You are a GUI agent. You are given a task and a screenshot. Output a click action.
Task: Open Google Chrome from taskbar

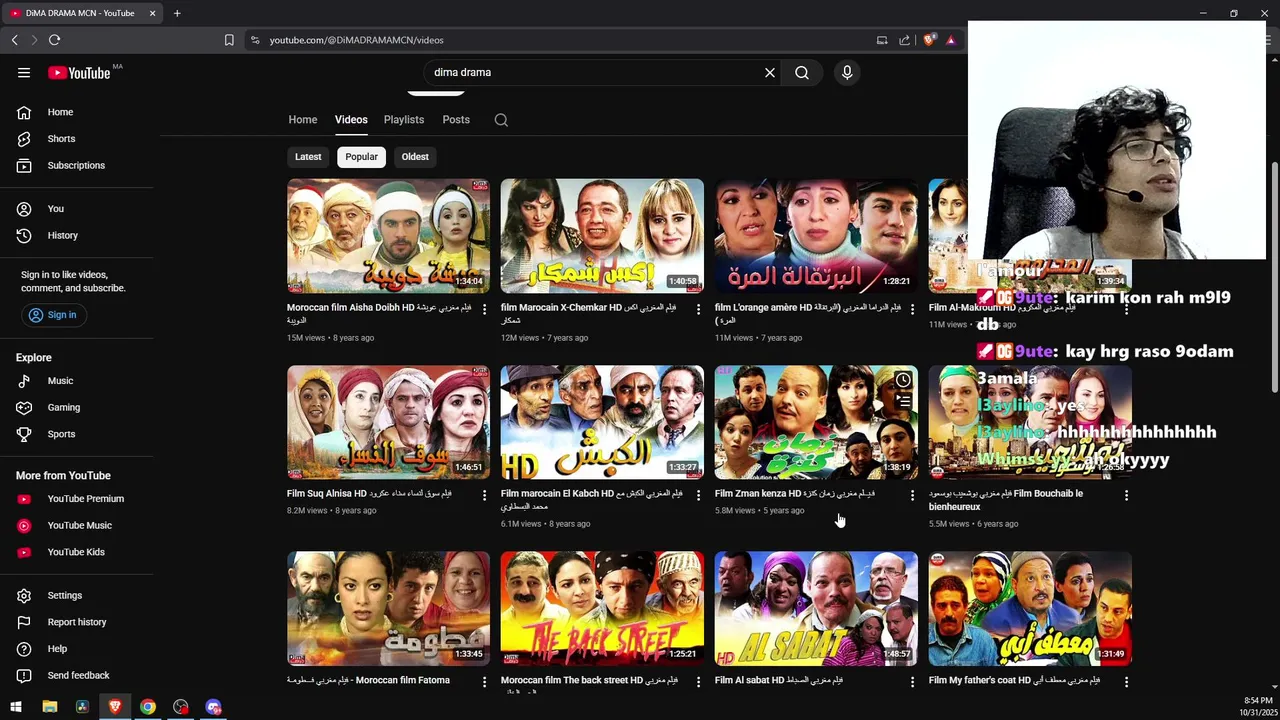(x=148, y=707)
